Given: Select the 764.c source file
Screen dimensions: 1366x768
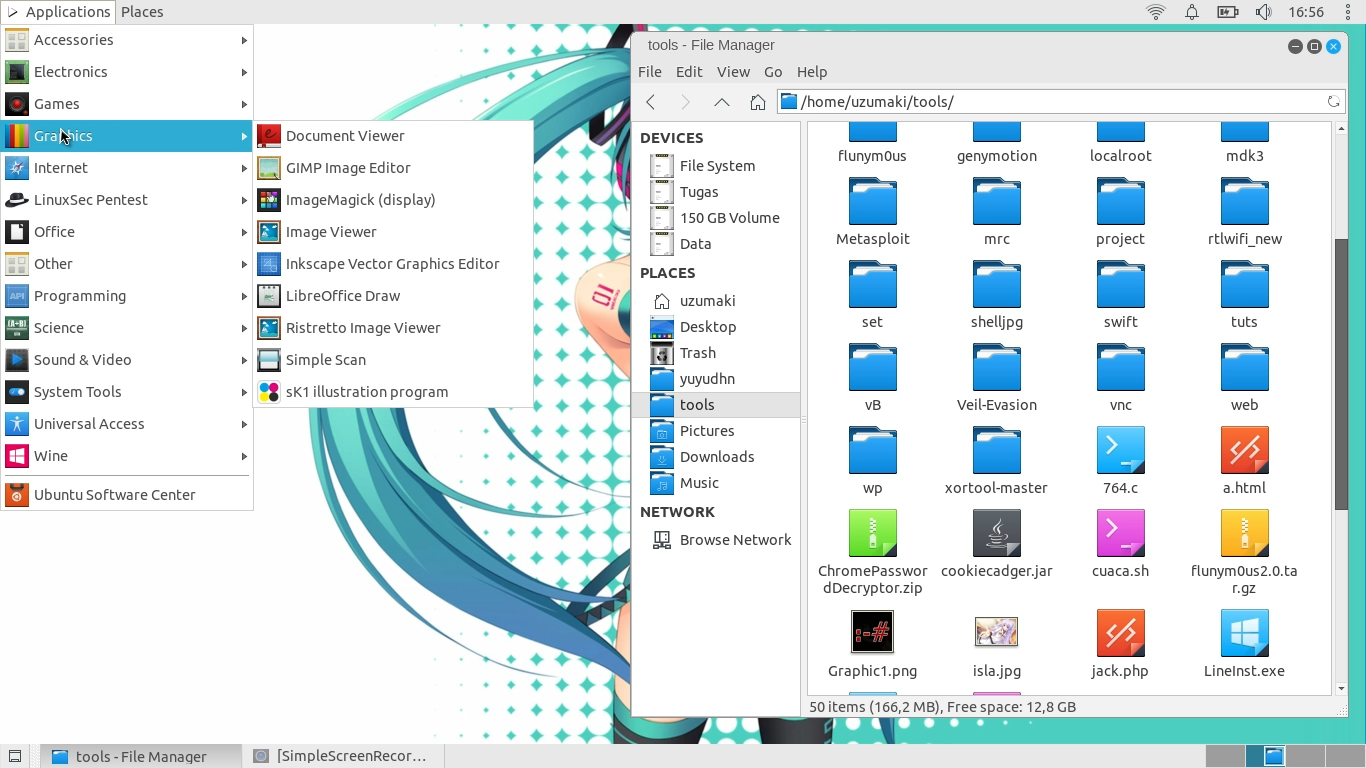Looking at the screenshot, I should coord(1120,461).
